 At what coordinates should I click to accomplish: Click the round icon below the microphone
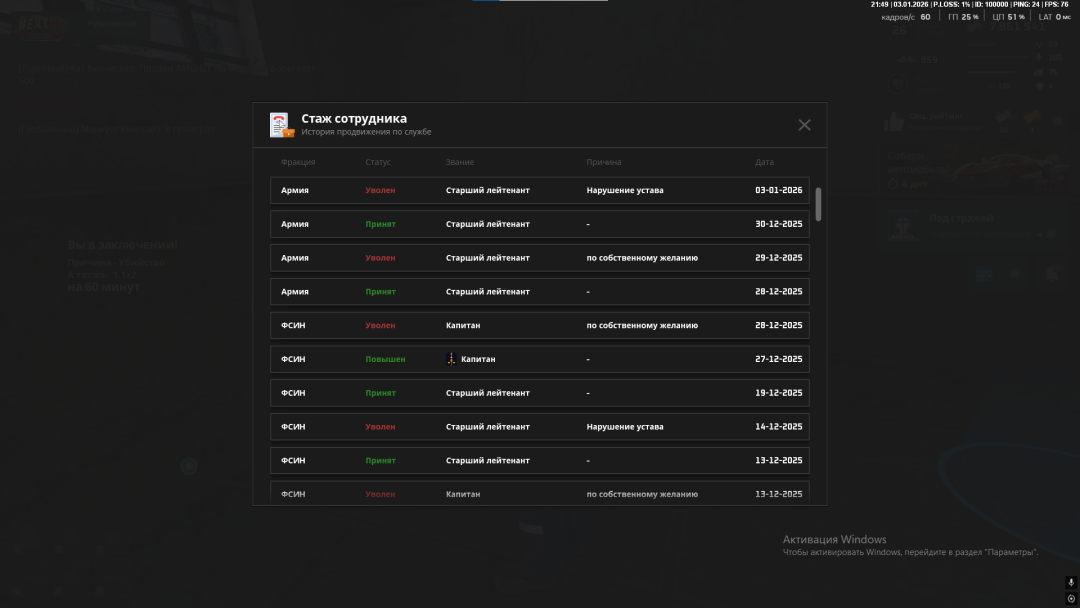tap(1071, 598)
